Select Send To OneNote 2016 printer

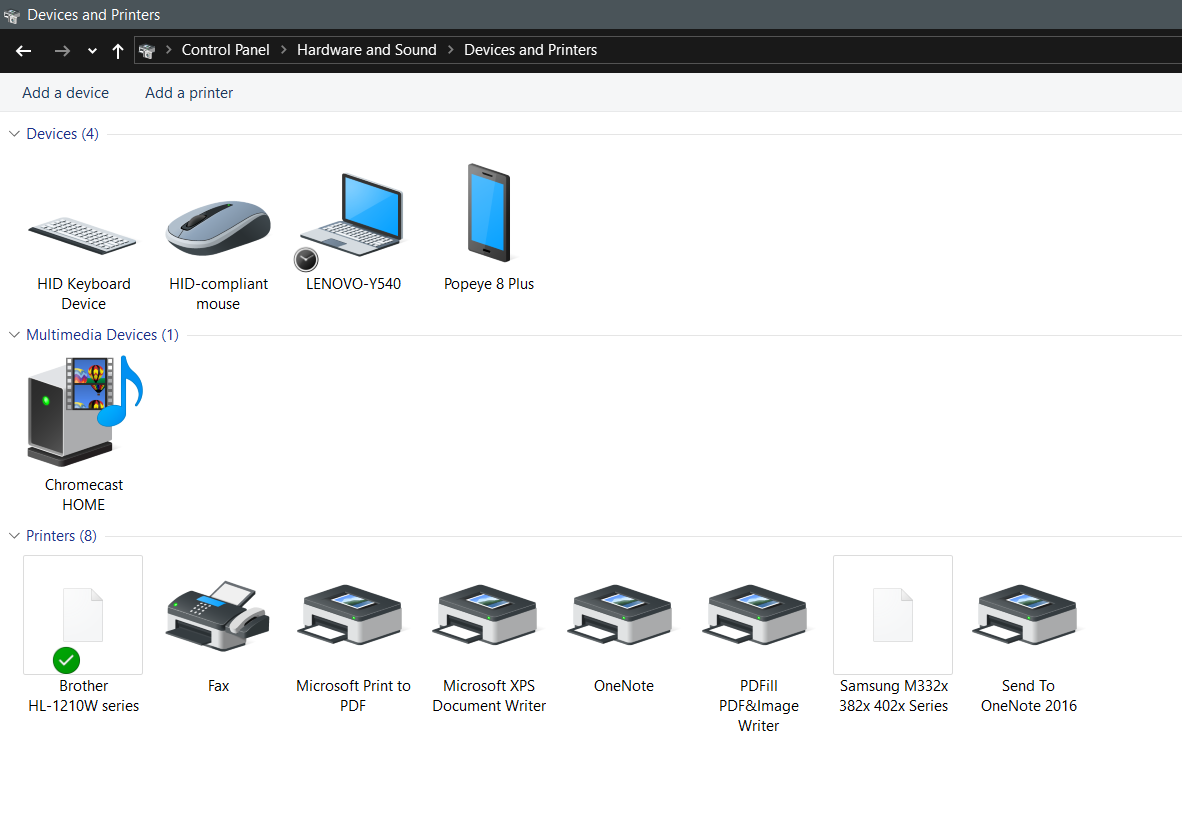coord(1028,615)
